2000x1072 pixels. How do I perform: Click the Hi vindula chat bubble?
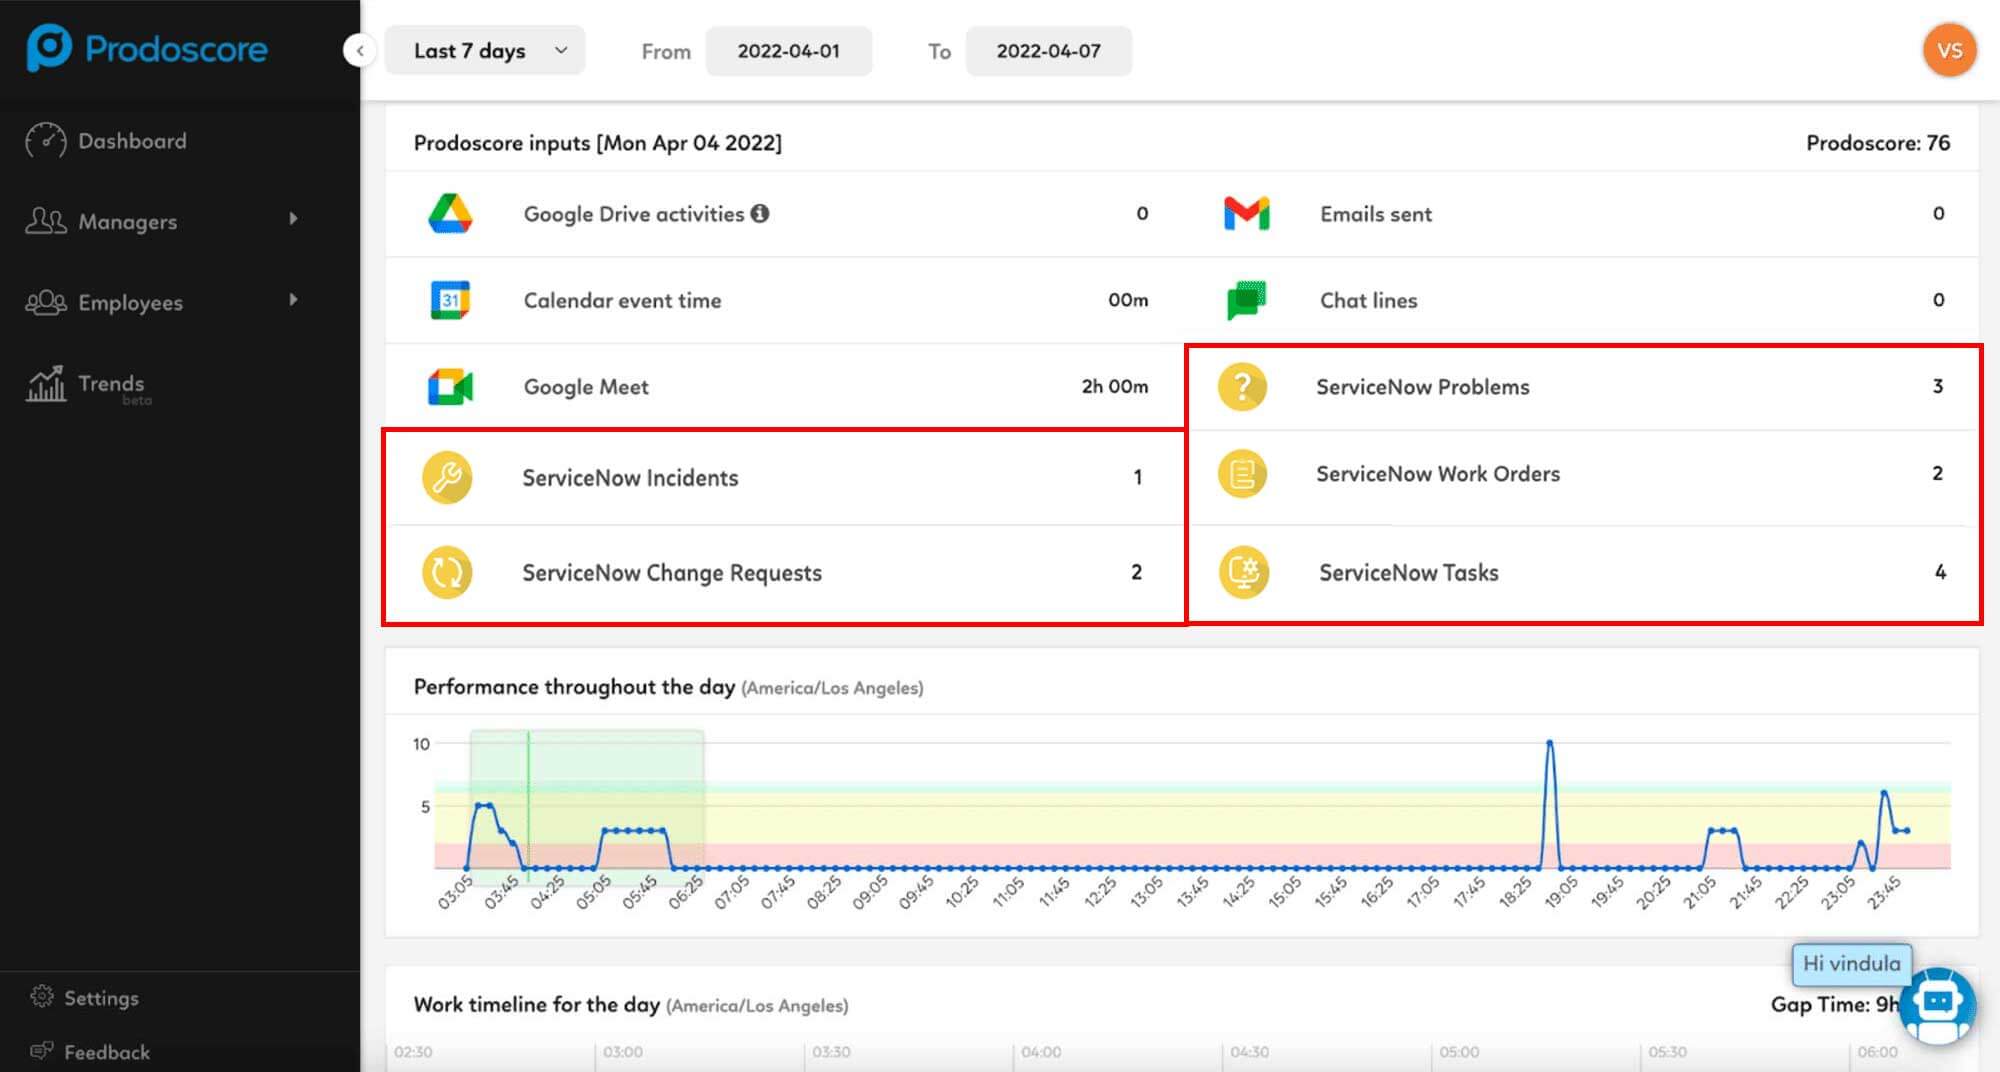[x=1852, y=964]
